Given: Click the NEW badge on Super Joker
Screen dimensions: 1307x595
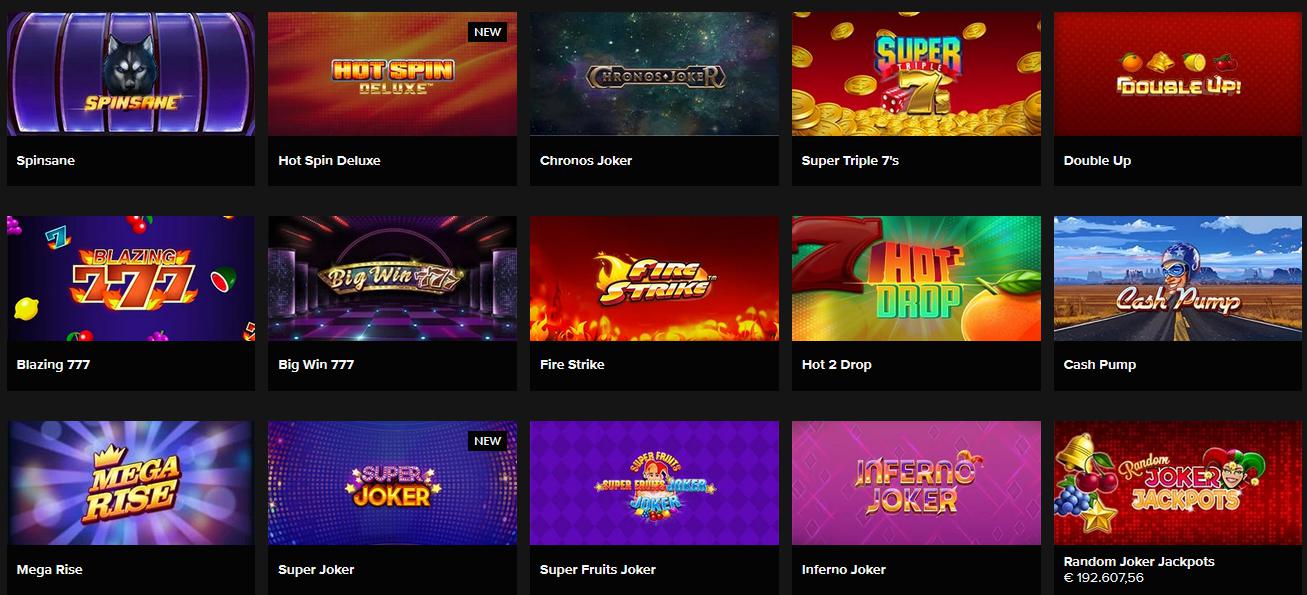Looking at the screenshot, I should click(x=487, y=441).
